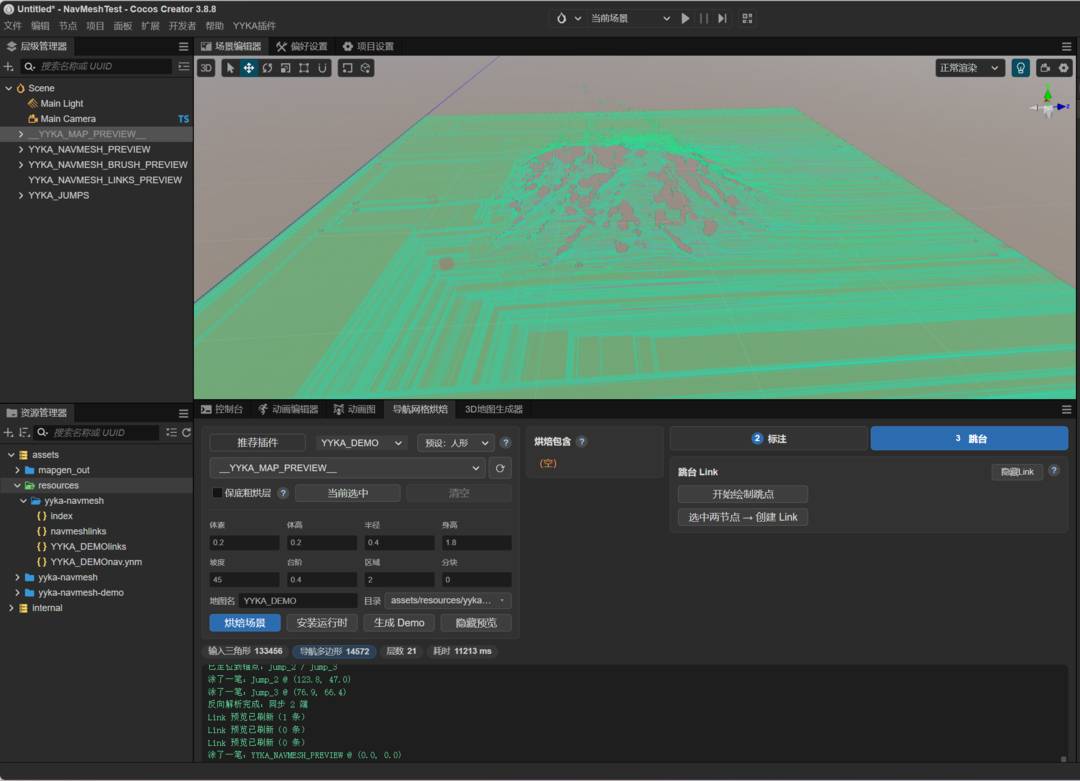
Task: Open the YYKA插件 menu
Action: [254, 26]
